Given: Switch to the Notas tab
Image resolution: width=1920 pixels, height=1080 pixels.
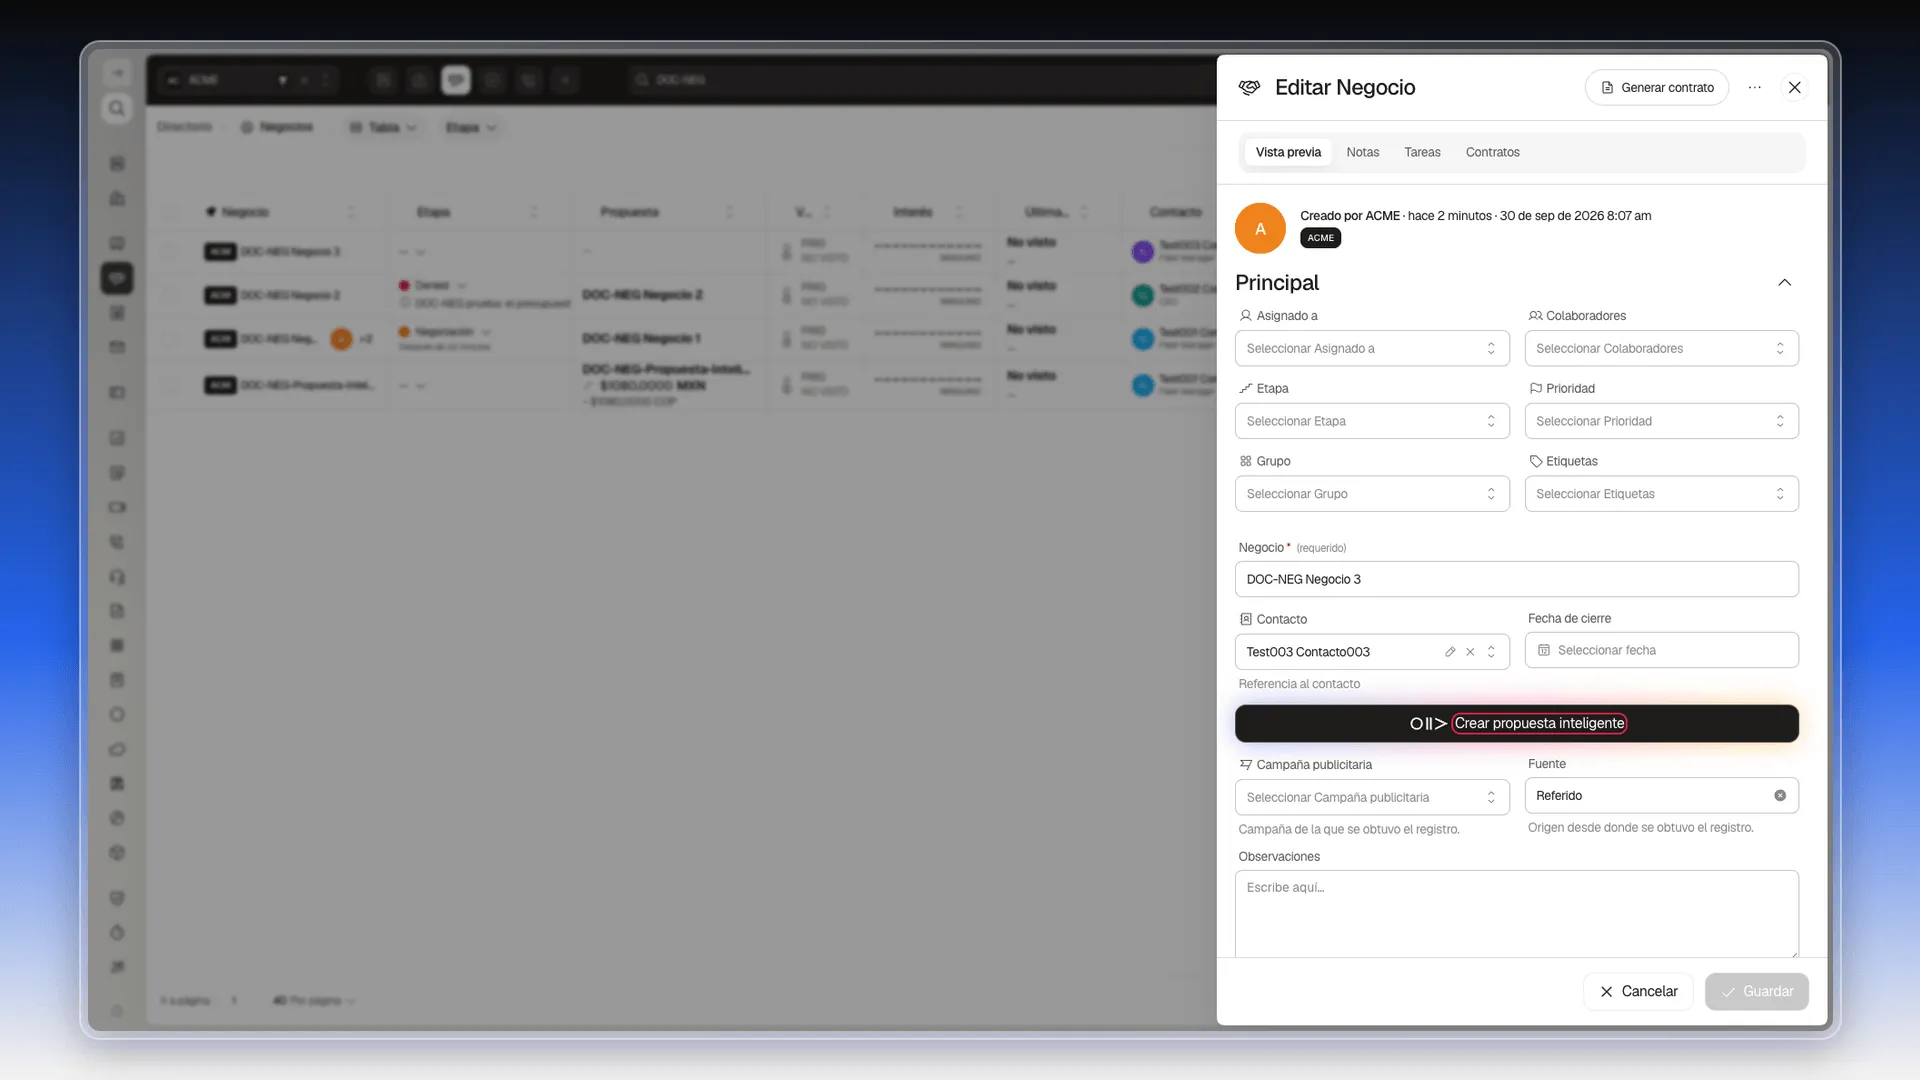Looking at the screenshot, I should (x=1362, y=153).
